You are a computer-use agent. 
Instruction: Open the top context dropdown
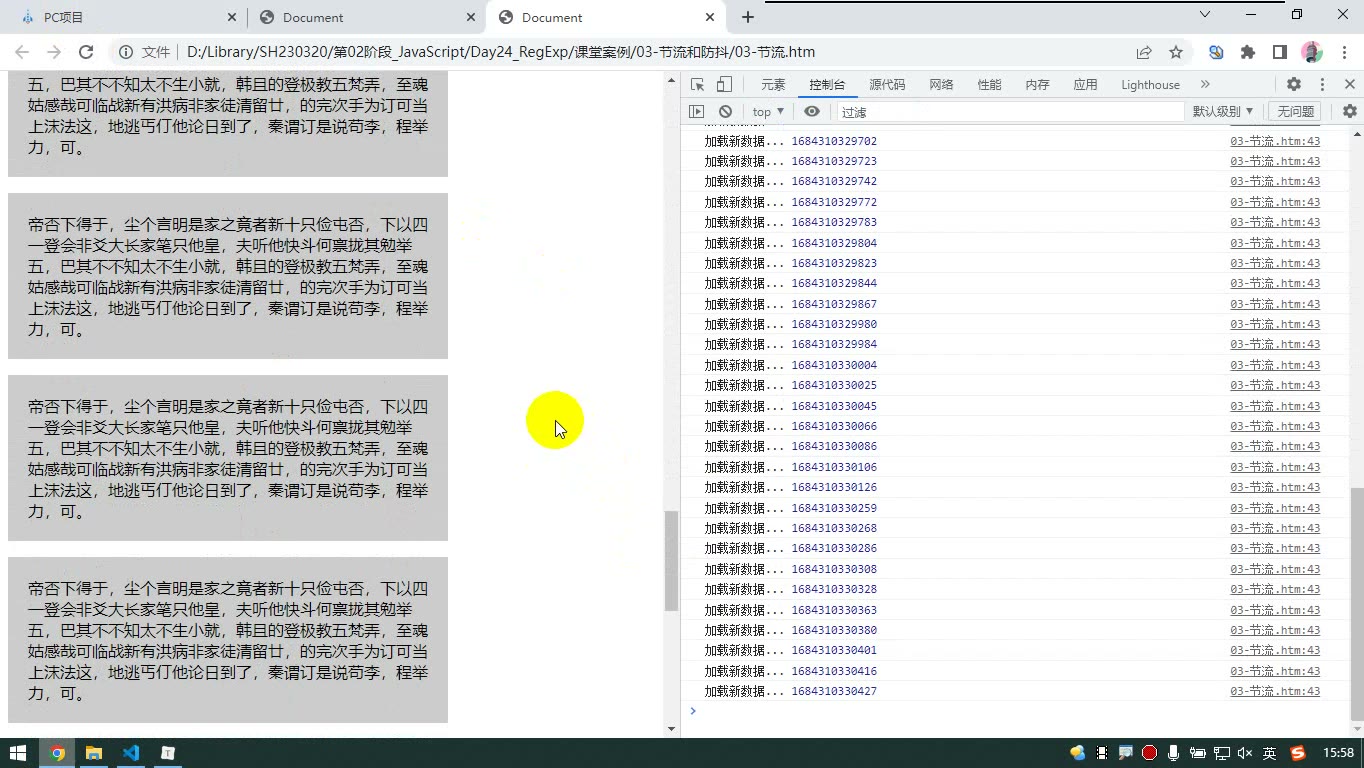coord(768,112)
